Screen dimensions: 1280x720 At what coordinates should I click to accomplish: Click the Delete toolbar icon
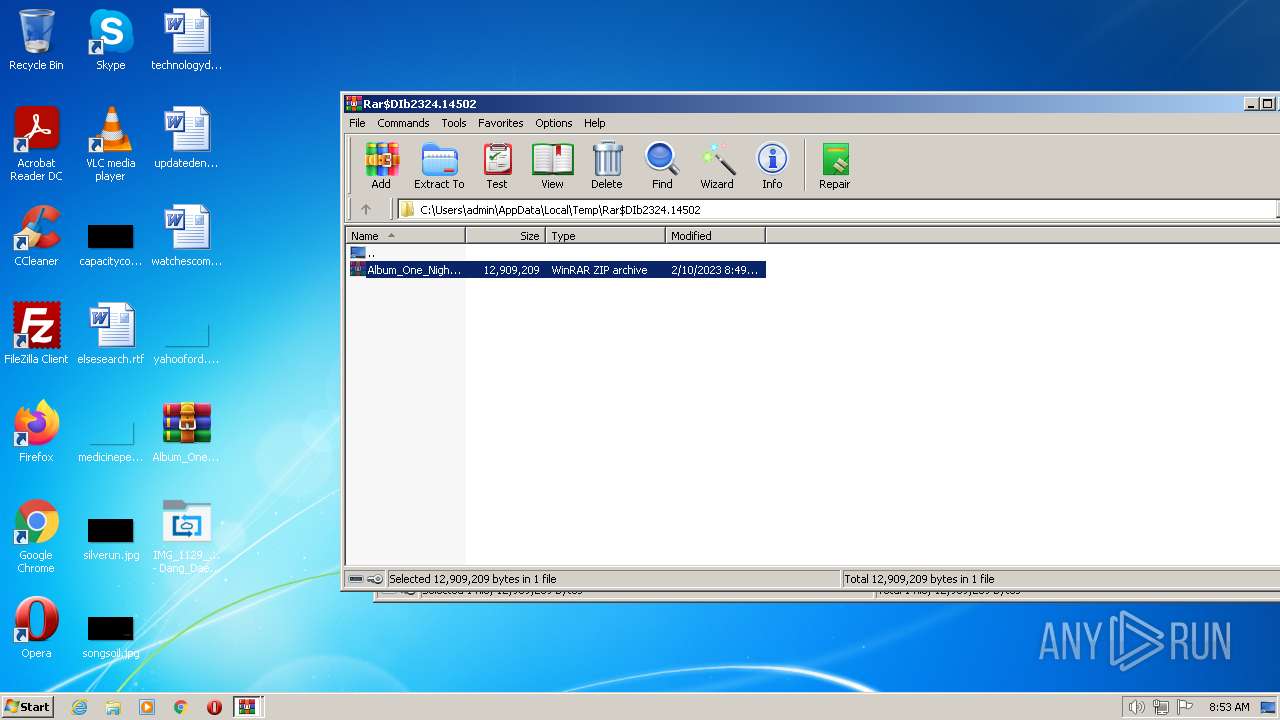606,166
